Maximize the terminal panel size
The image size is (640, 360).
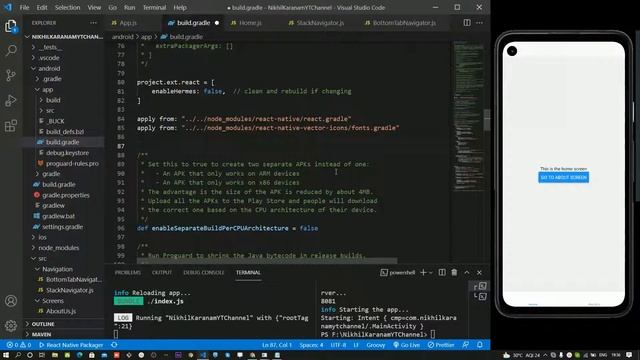coord(467,272)
